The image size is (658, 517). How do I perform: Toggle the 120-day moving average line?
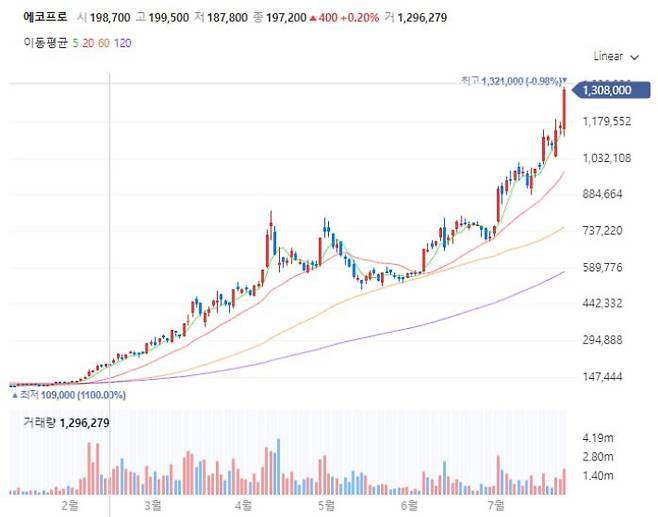[122, 43]
